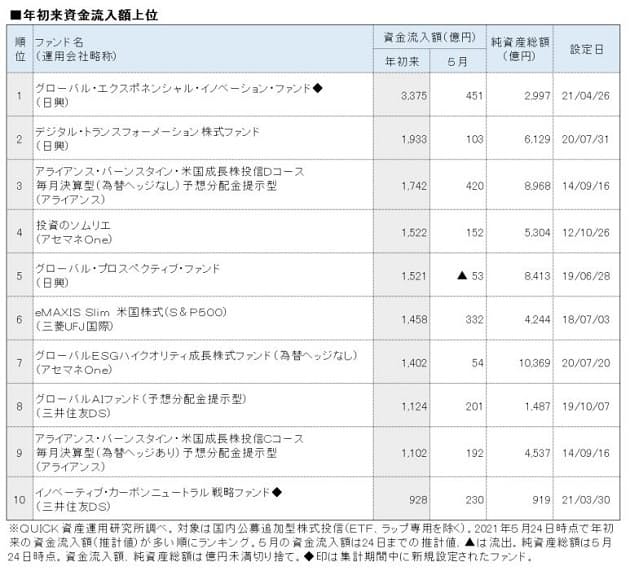Click net assets value 10,369
Screen dimensions: 630x584
tap(534, 363)
